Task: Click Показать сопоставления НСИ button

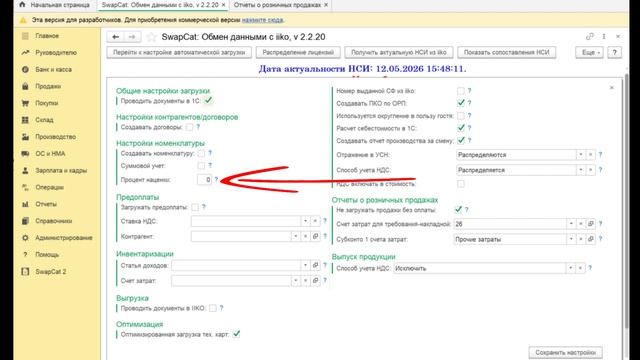Action: [507, 52]
